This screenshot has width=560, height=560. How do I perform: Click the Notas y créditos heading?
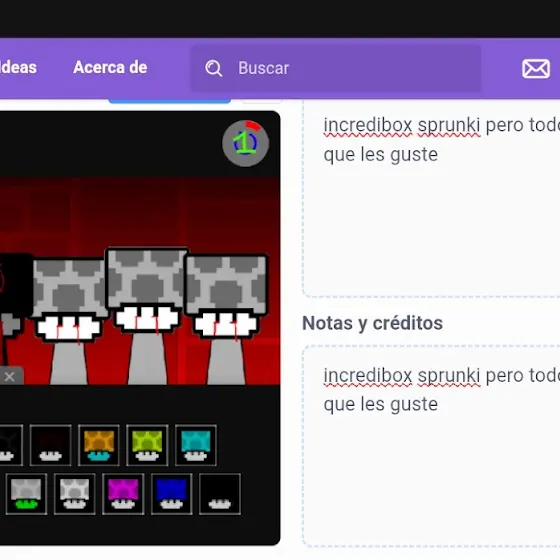(372, 323)
